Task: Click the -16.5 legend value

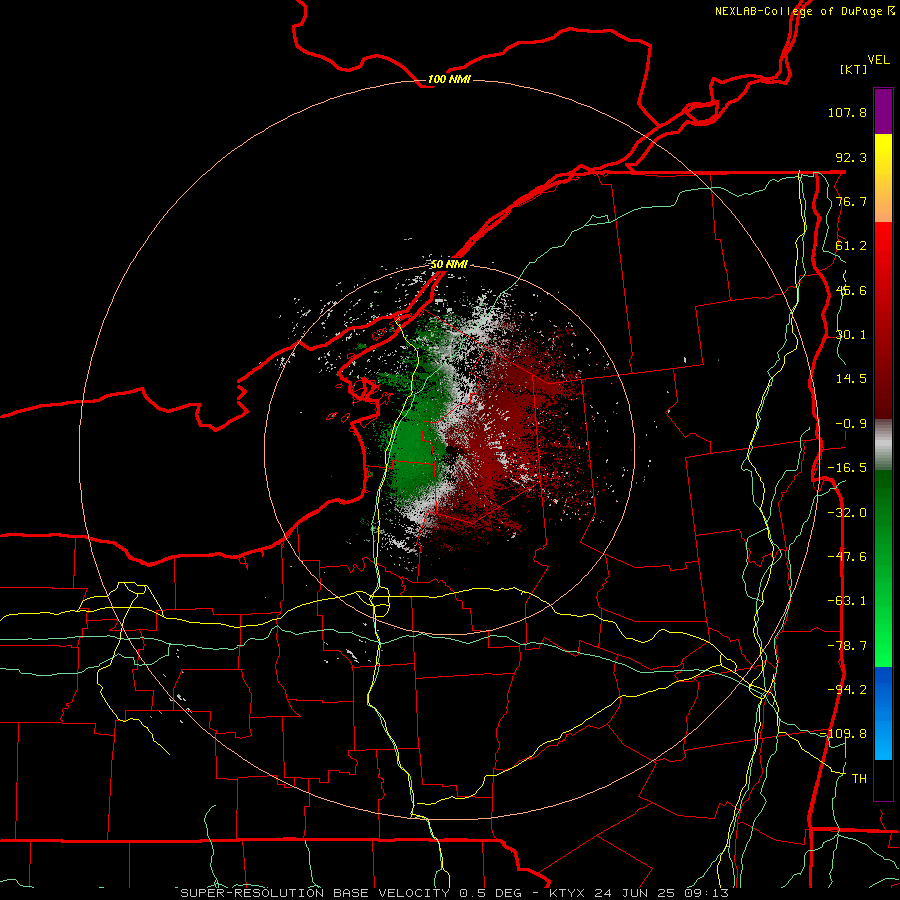Action: pos(847,468)
